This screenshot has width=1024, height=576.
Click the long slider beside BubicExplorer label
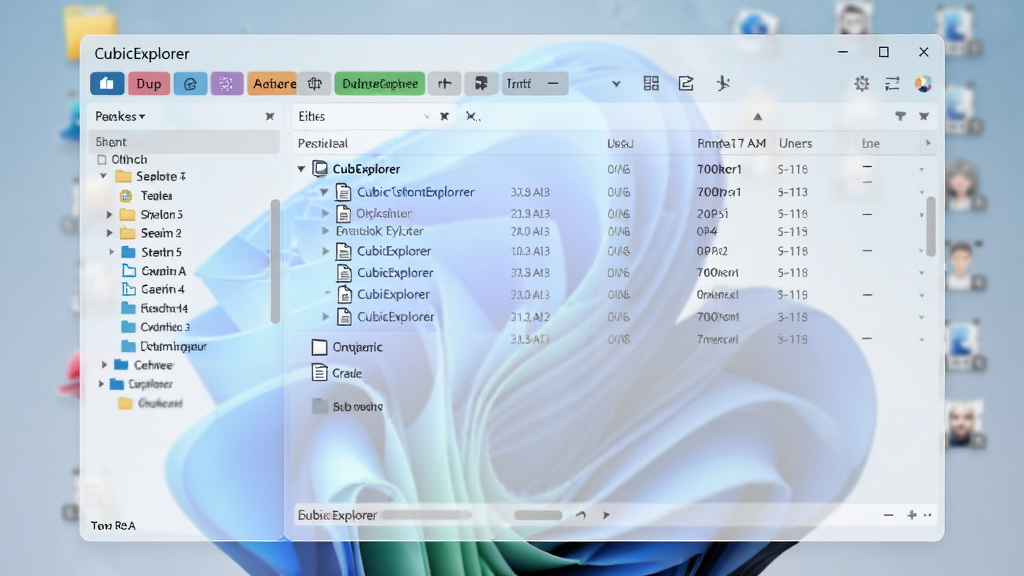pos(426,515)
